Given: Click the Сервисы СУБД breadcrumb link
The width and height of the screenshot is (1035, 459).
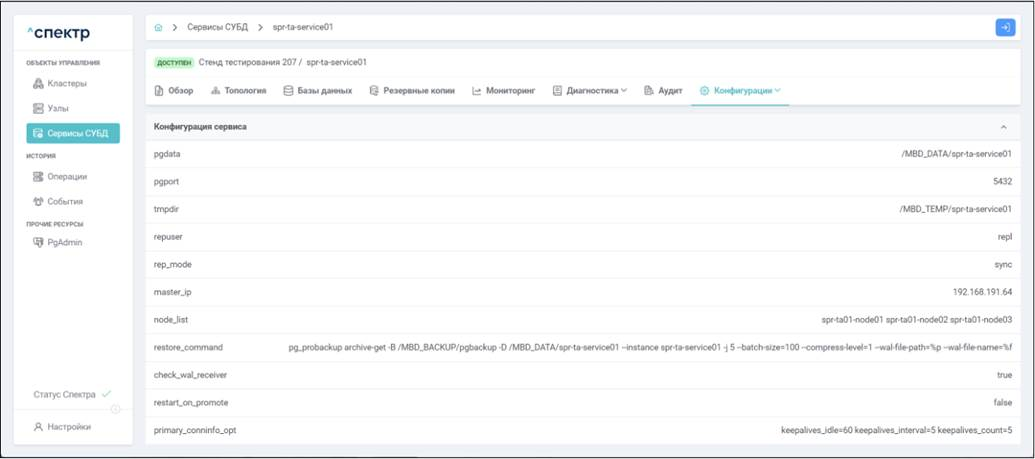Looking at the screenshot, I should (x=217, y=28).
